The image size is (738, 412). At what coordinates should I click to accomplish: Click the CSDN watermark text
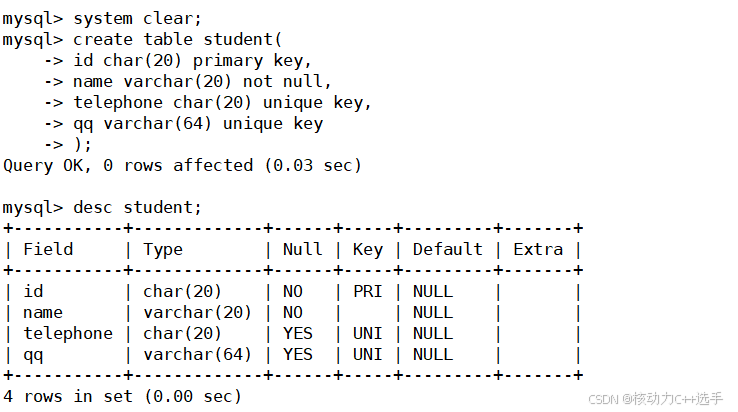[x=655, y=399]
